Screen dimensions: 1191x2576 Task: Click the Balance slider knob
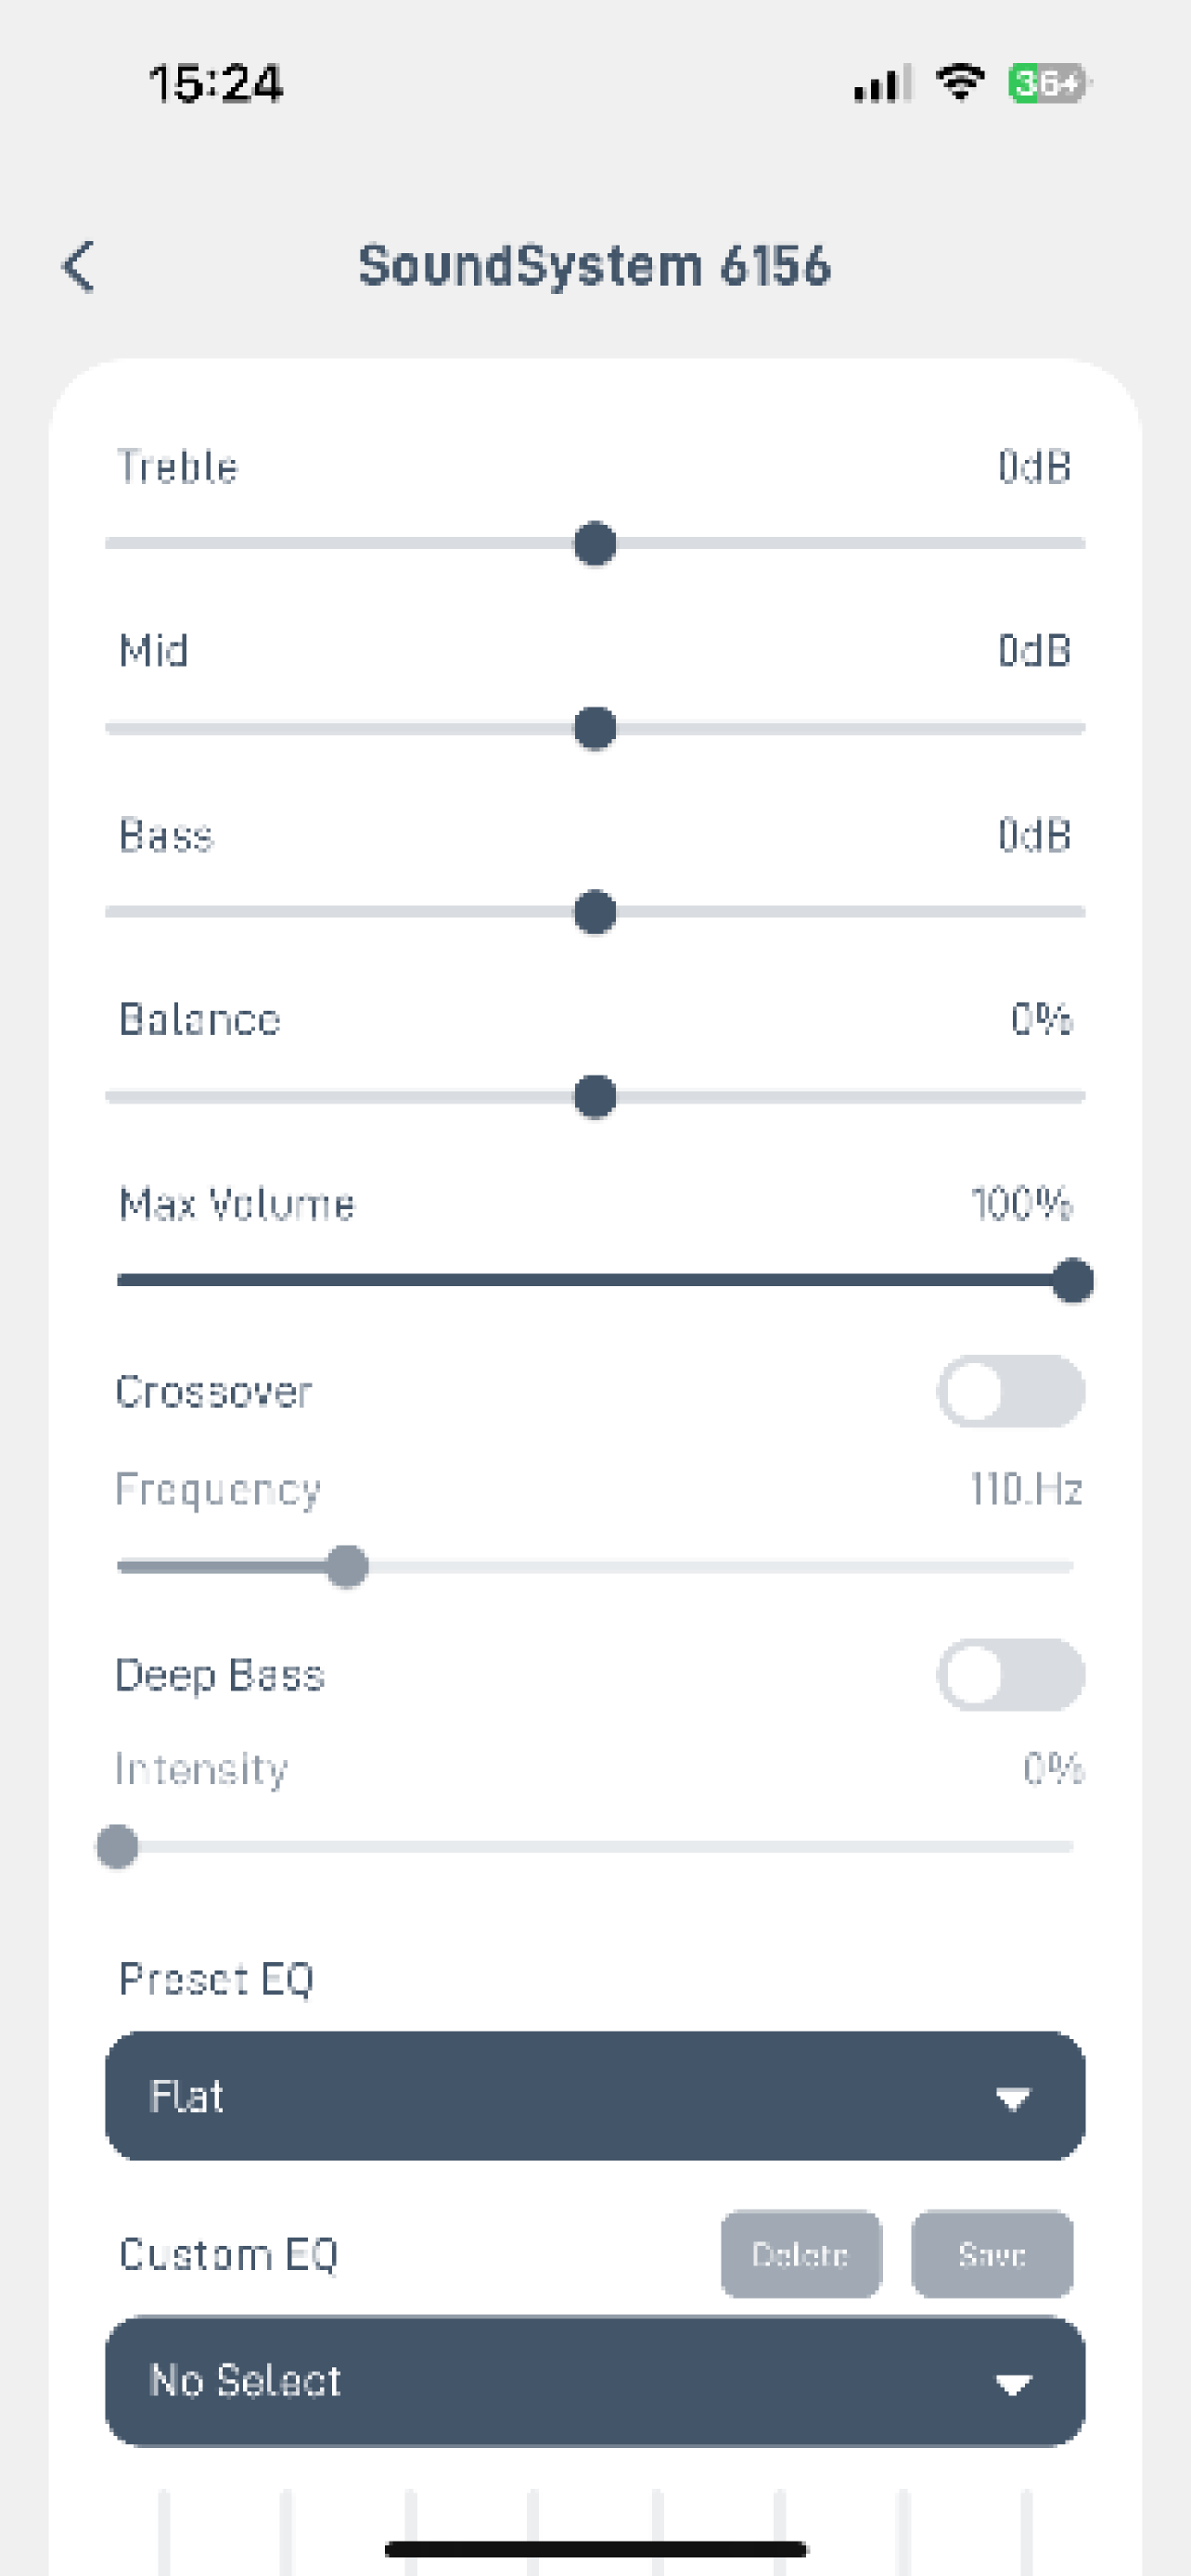[595, 1097]
